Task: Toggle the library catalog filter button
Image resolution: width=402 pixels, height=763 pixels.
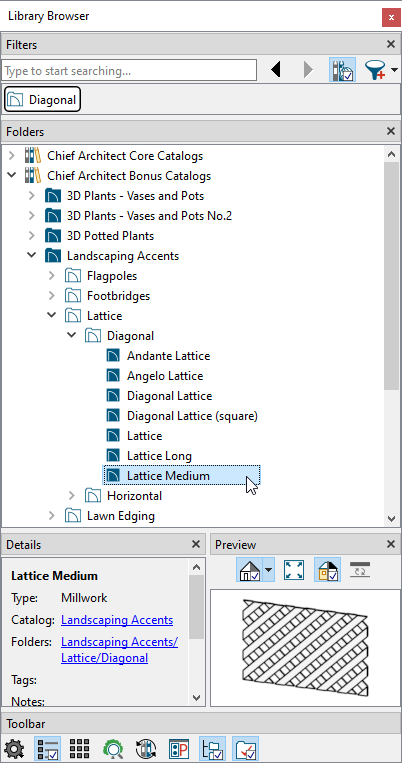Action: tap(343, 70)
